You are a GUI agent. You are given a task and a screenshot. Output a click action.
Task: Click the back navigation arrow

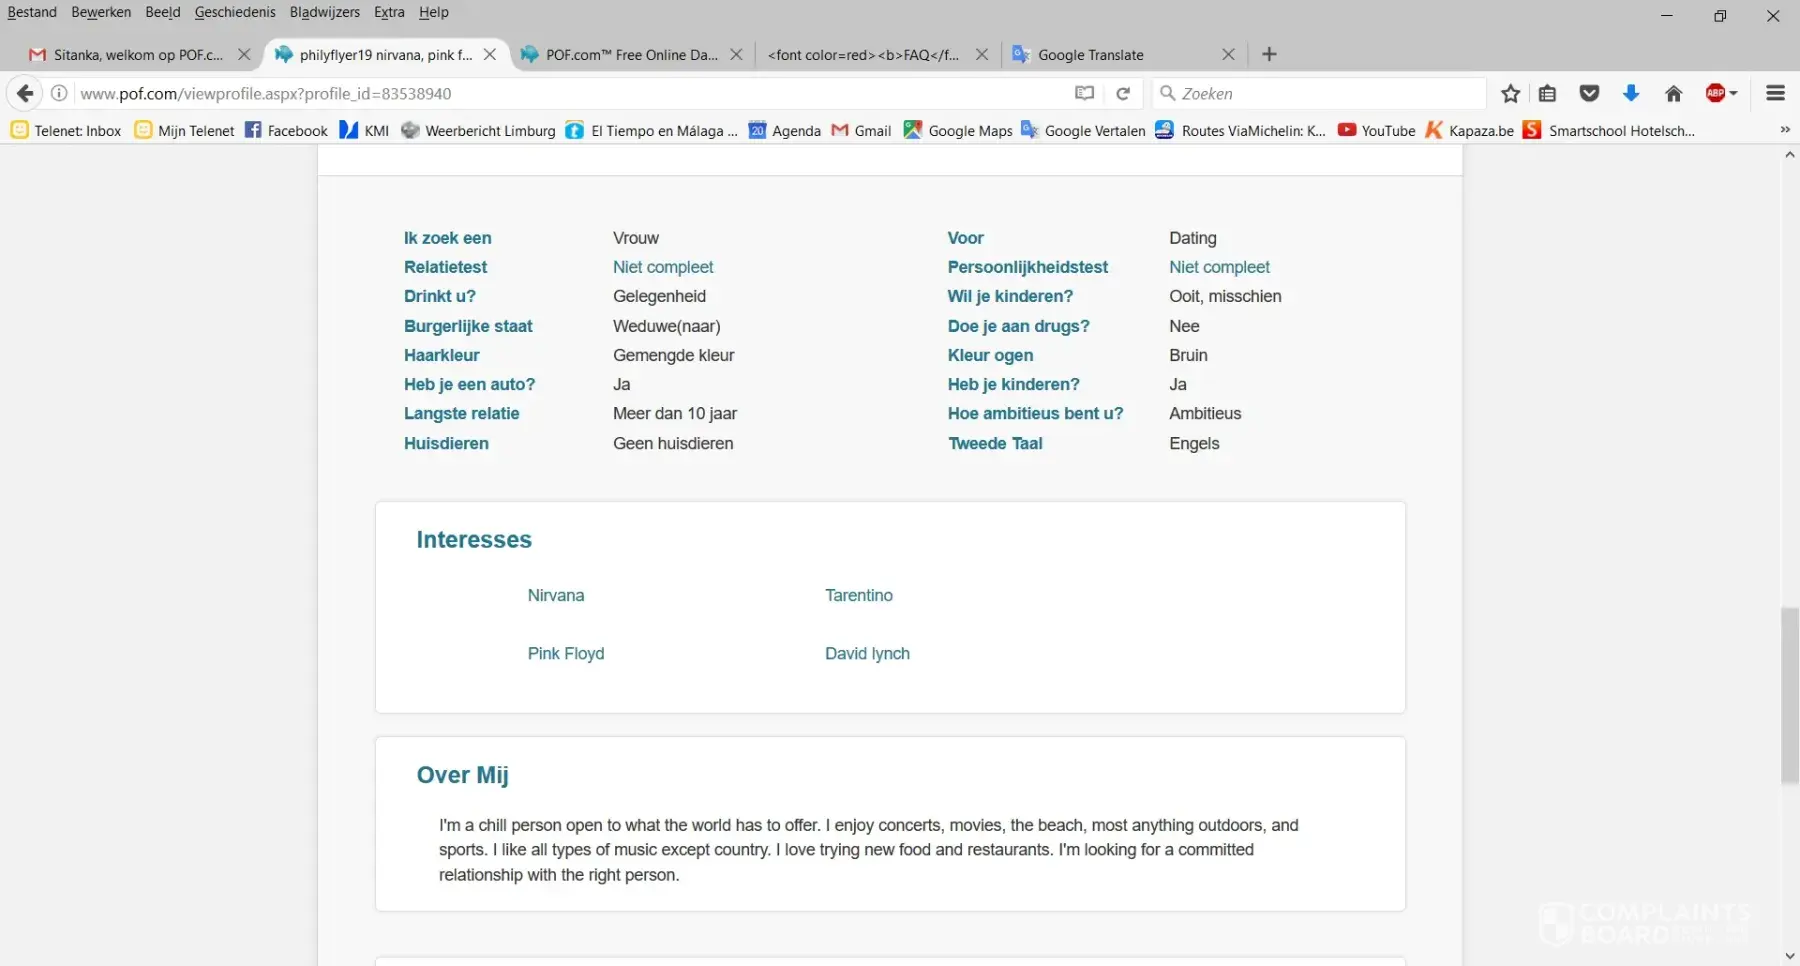coord(25,93)
